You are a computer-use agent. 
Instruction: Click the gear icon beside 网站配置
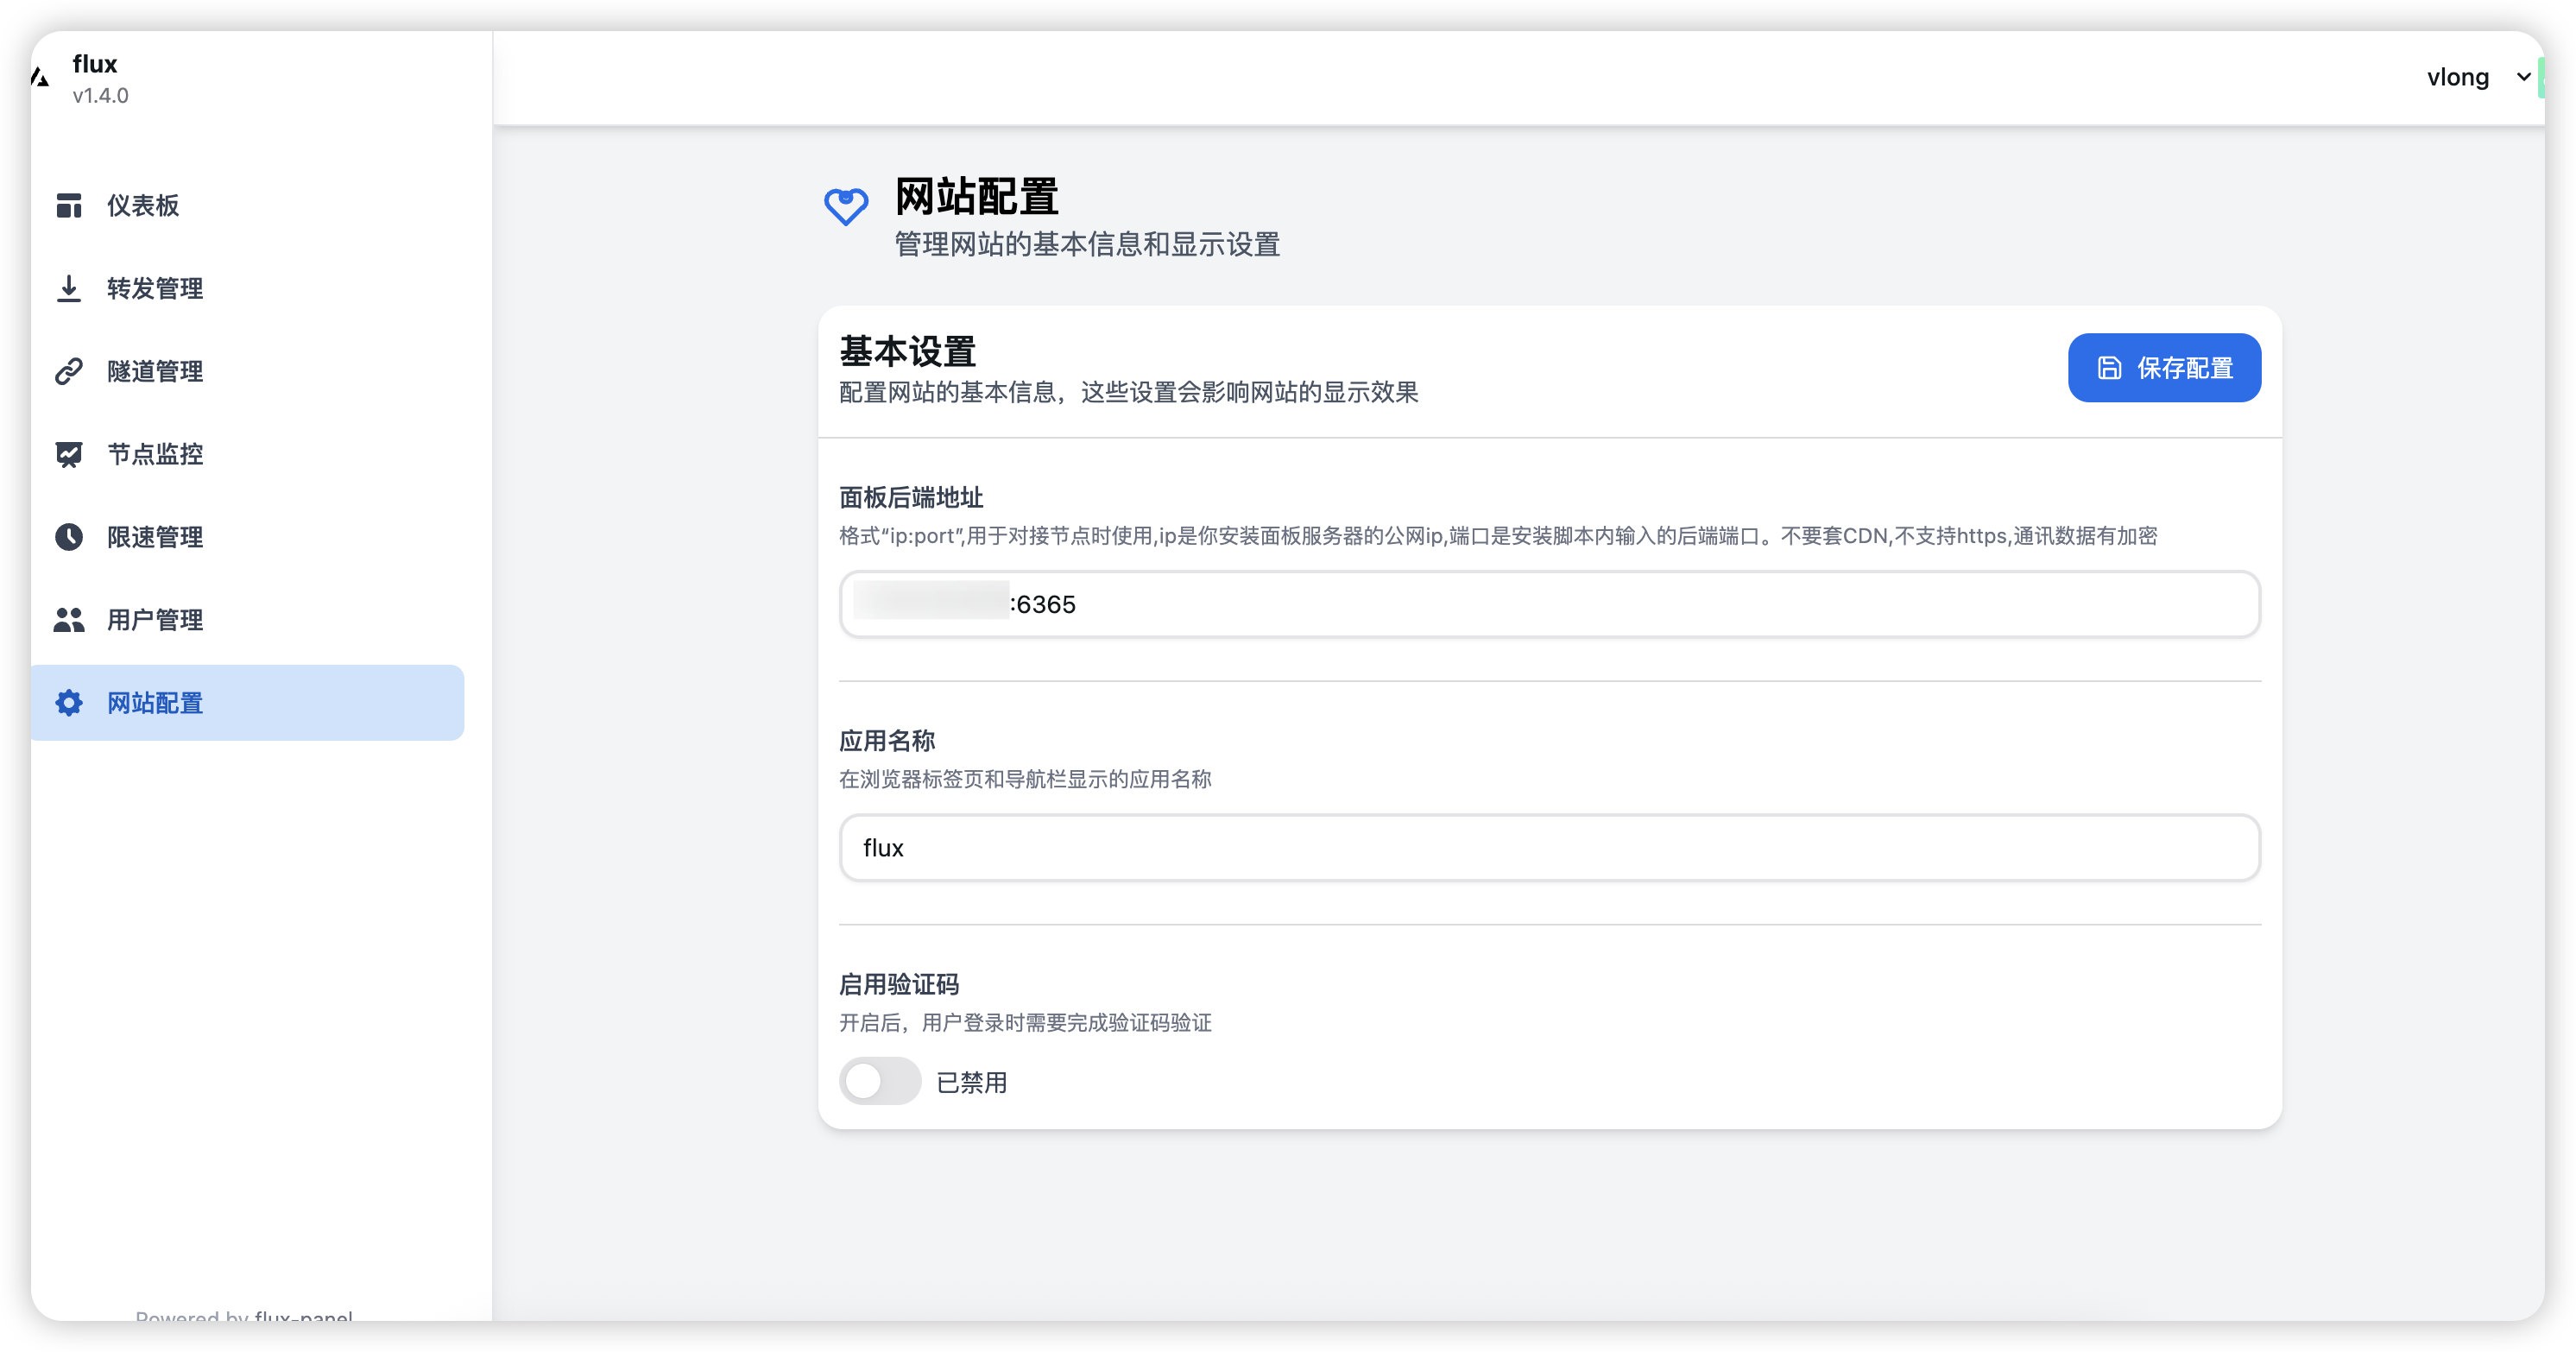coord(69,703)
